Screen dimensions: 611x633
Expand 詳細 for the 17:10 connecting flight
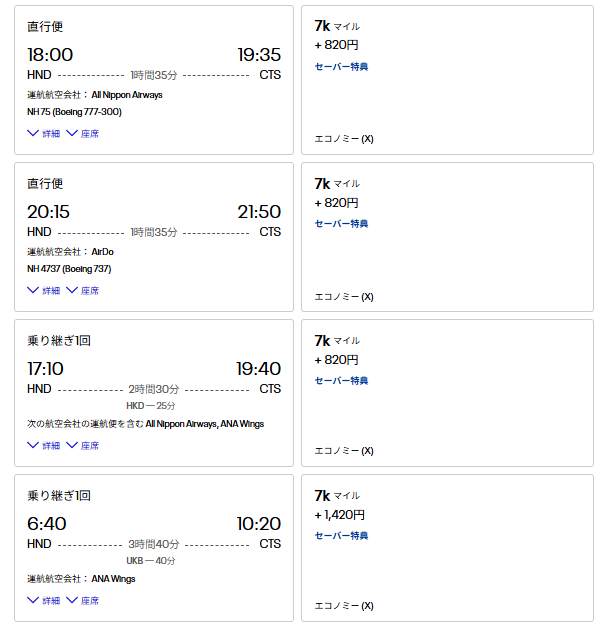pyautogui.click(x=44, y=445)
